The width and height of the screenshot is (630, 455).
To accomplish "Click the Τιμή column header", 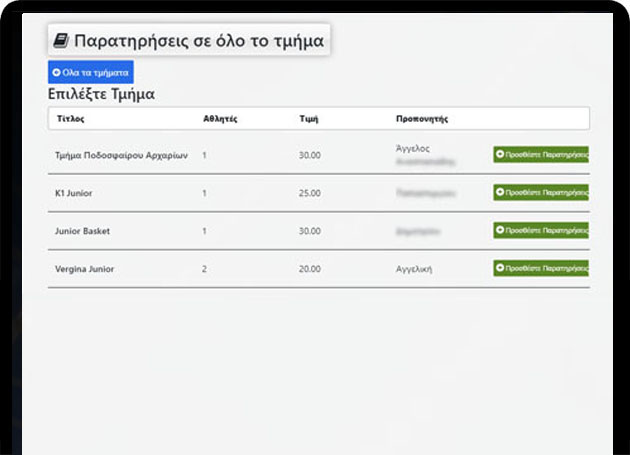I will pyautogui.click(x=309, y=119).
